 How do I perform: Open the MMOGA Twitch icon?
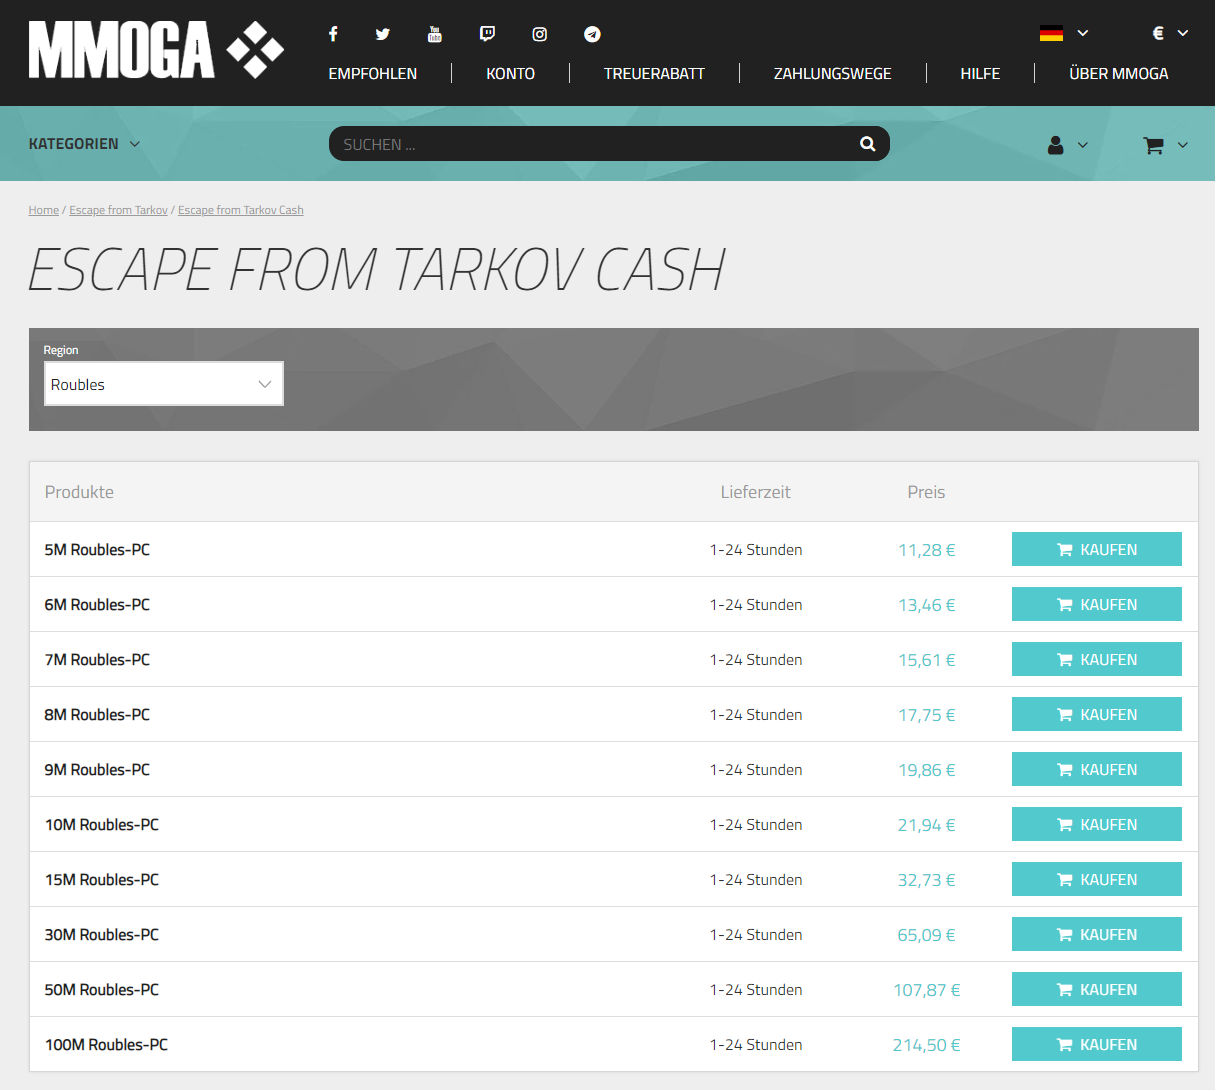coord(487,34)
